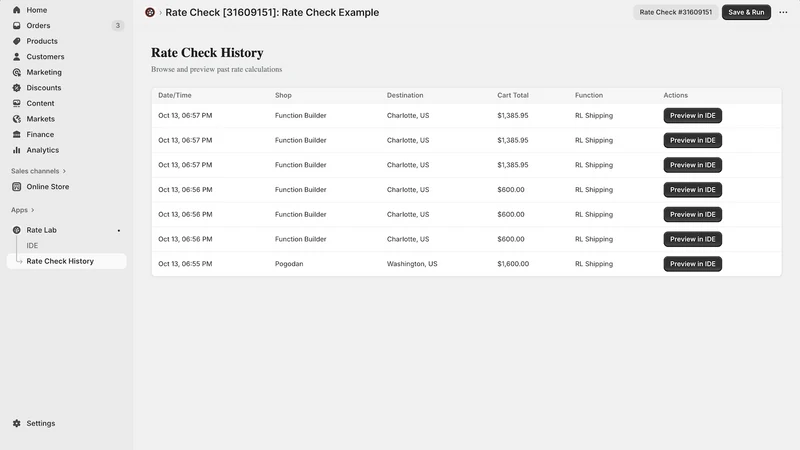The image size is (800, 450).
Task: Open Finance in sidebar
Action: pyautogui.click(x=40, y=134)
